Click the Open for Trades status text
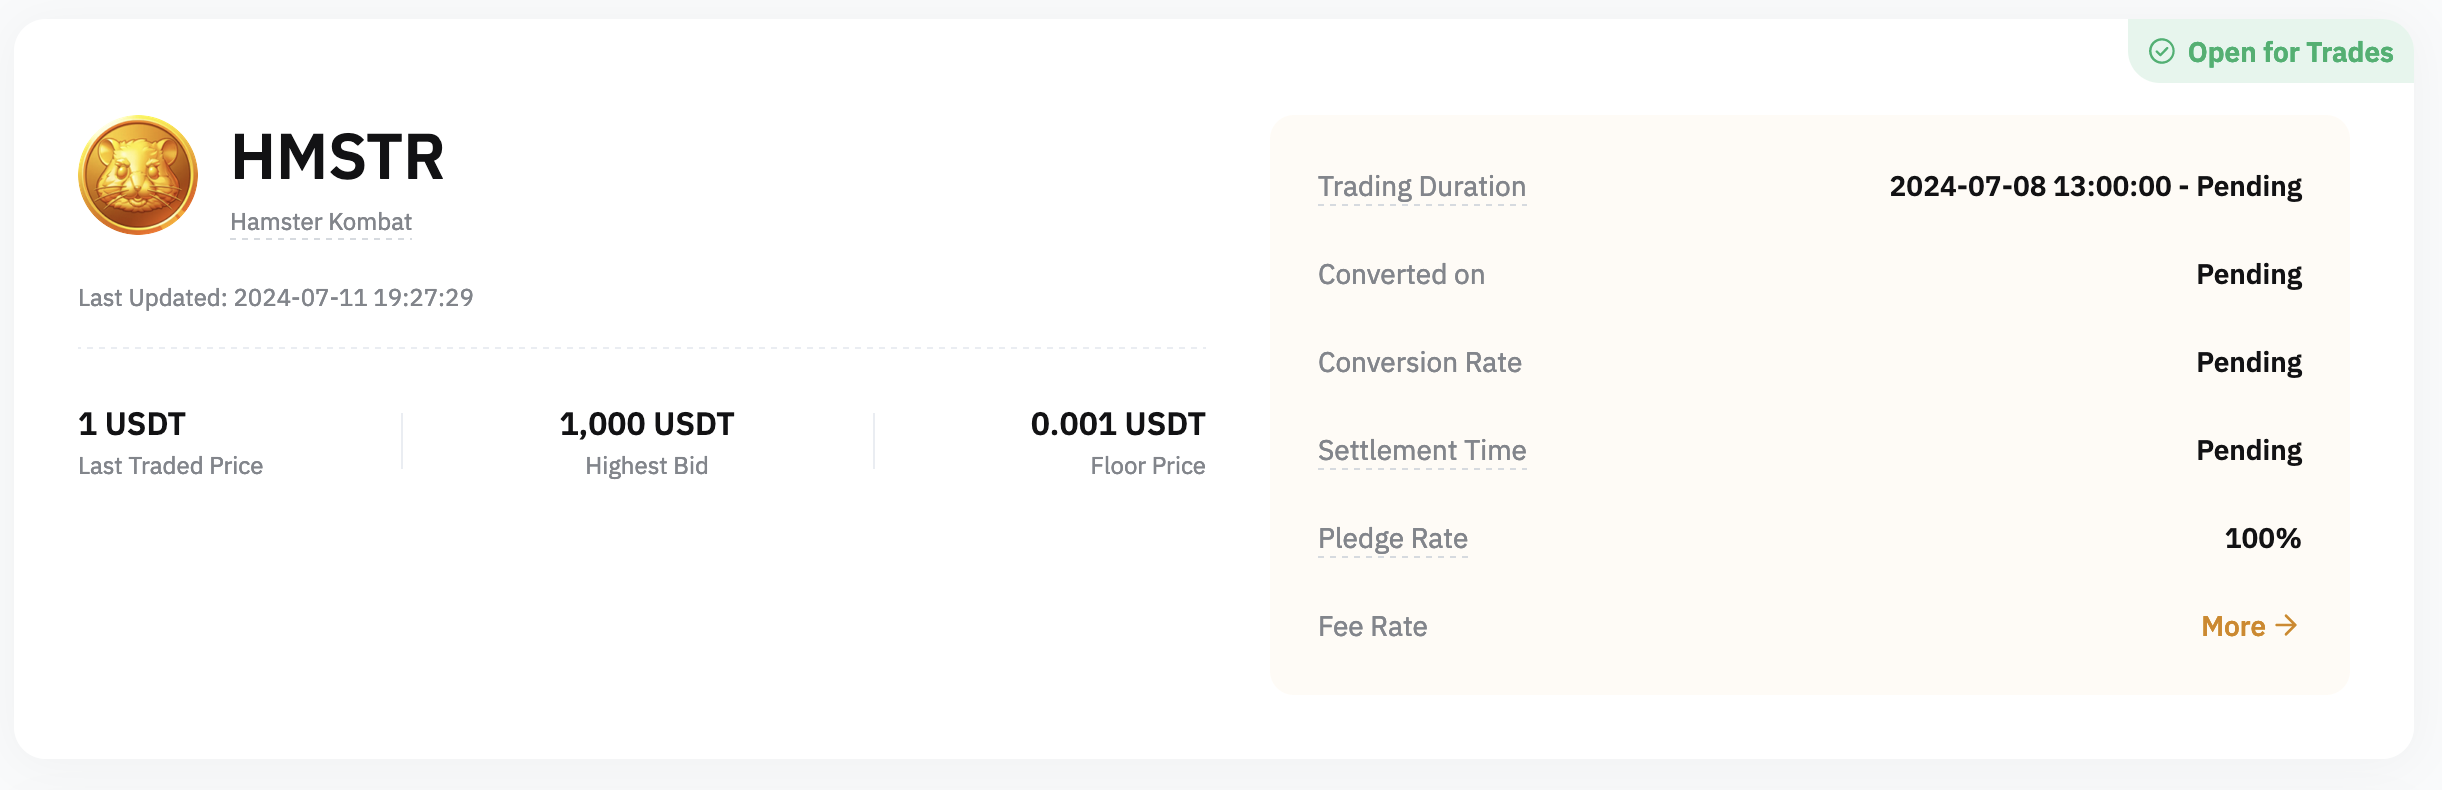 click(2290, 52)
